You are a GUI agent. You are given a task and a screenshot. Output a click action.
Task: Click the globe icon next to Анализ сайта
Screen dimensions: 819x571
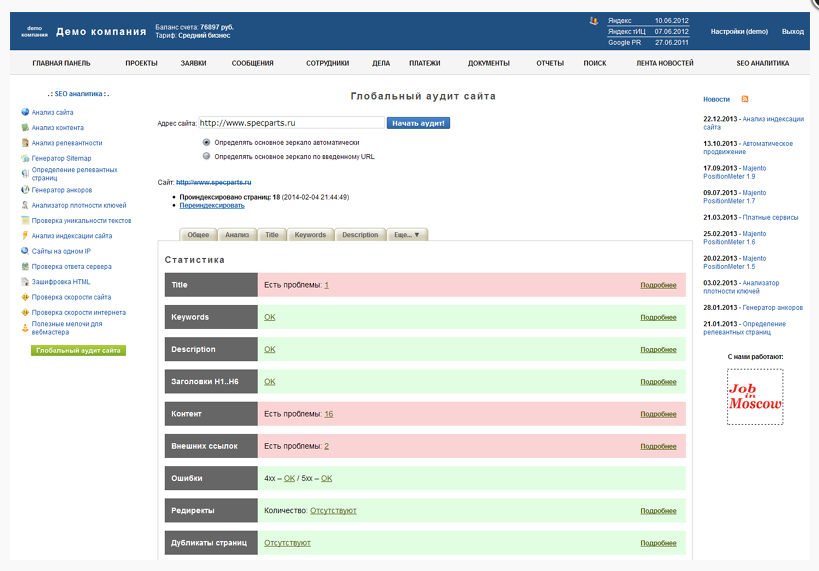click(25, 113)
